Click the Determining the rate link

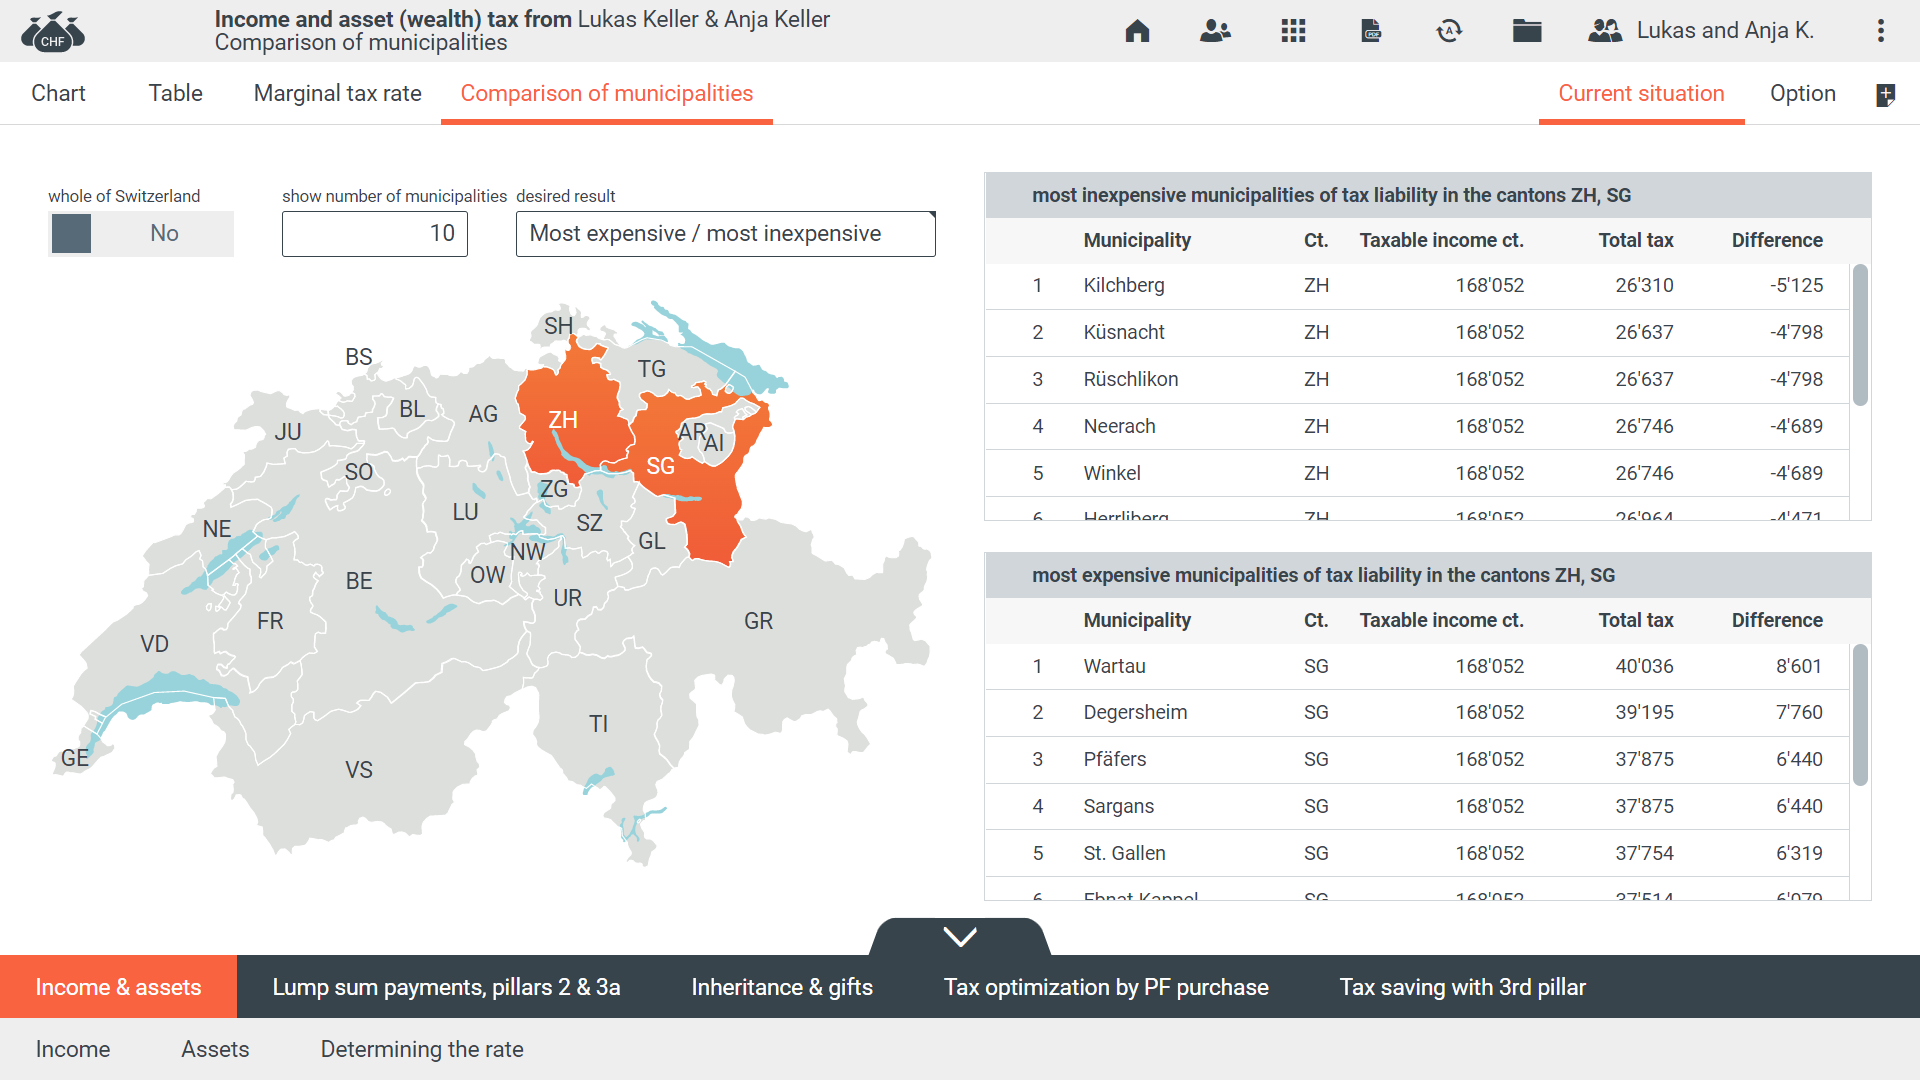pos(421,1049)
